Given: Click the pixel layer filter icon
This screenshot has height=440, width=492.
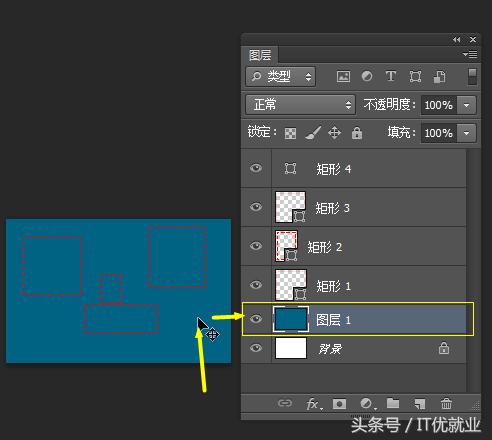Looking at the screenshot, I should pyautogui.click(x=343, y=77).
